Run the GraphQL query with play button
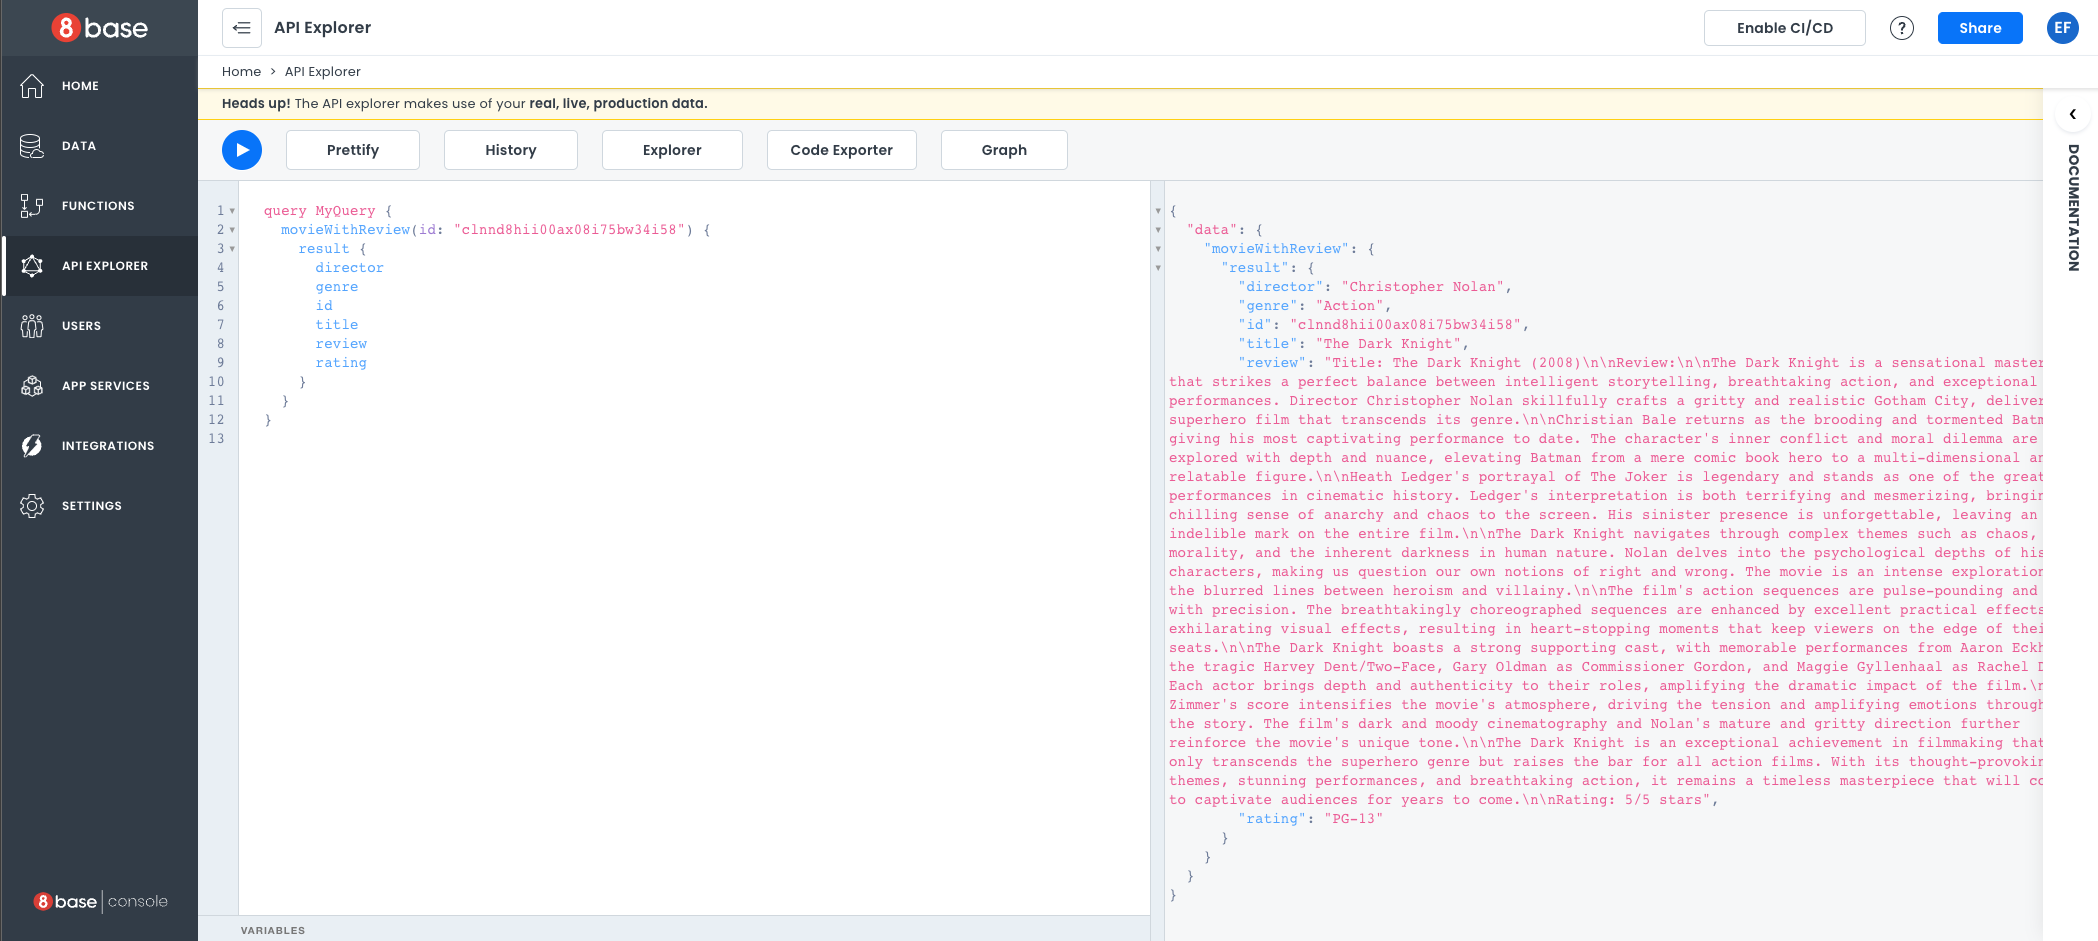Image resolution: width=2098 pixels, height=941 pixels. (x=241, y=150)
